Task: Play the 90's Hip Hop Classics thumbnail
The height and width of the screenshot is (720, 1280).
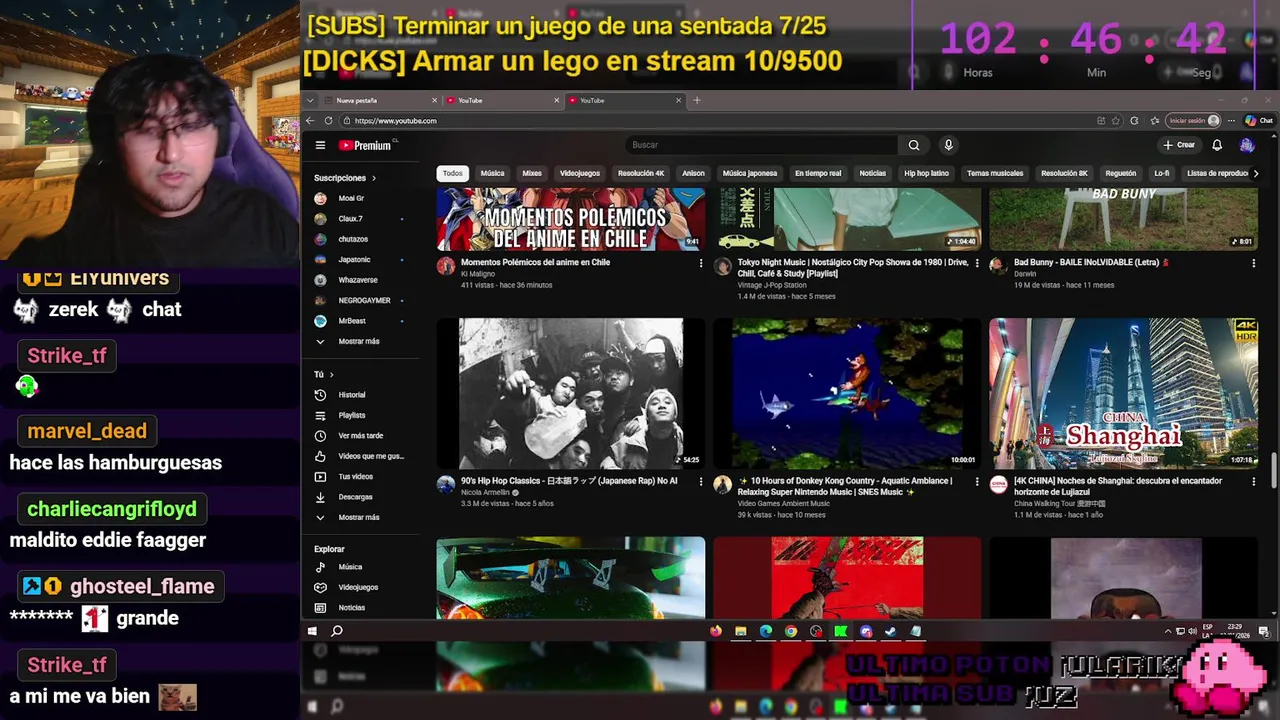Action: pyautogui.click(x=570, y=393)
